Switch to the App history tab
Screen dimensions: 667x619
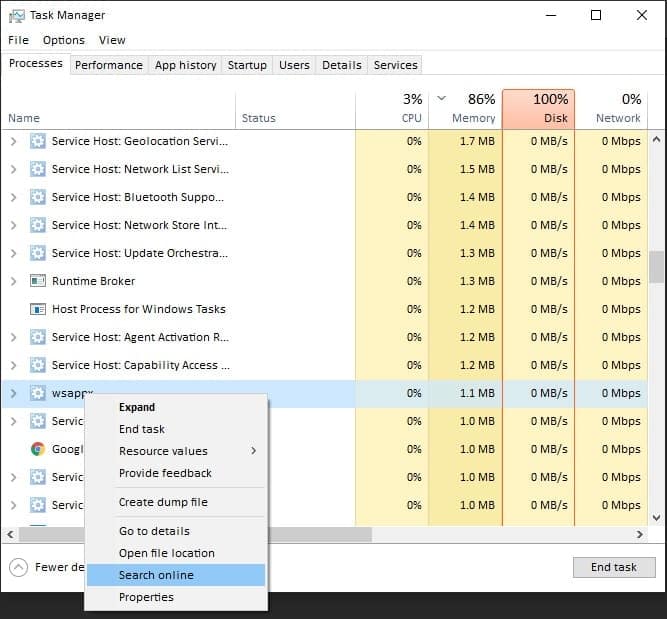[x=185, y=65]
